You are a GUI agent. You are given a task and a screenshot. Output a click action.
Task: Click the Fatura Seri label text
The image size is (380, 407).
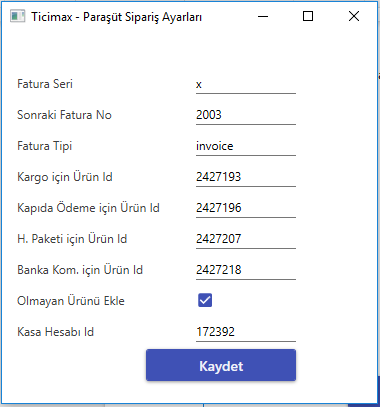45,84
